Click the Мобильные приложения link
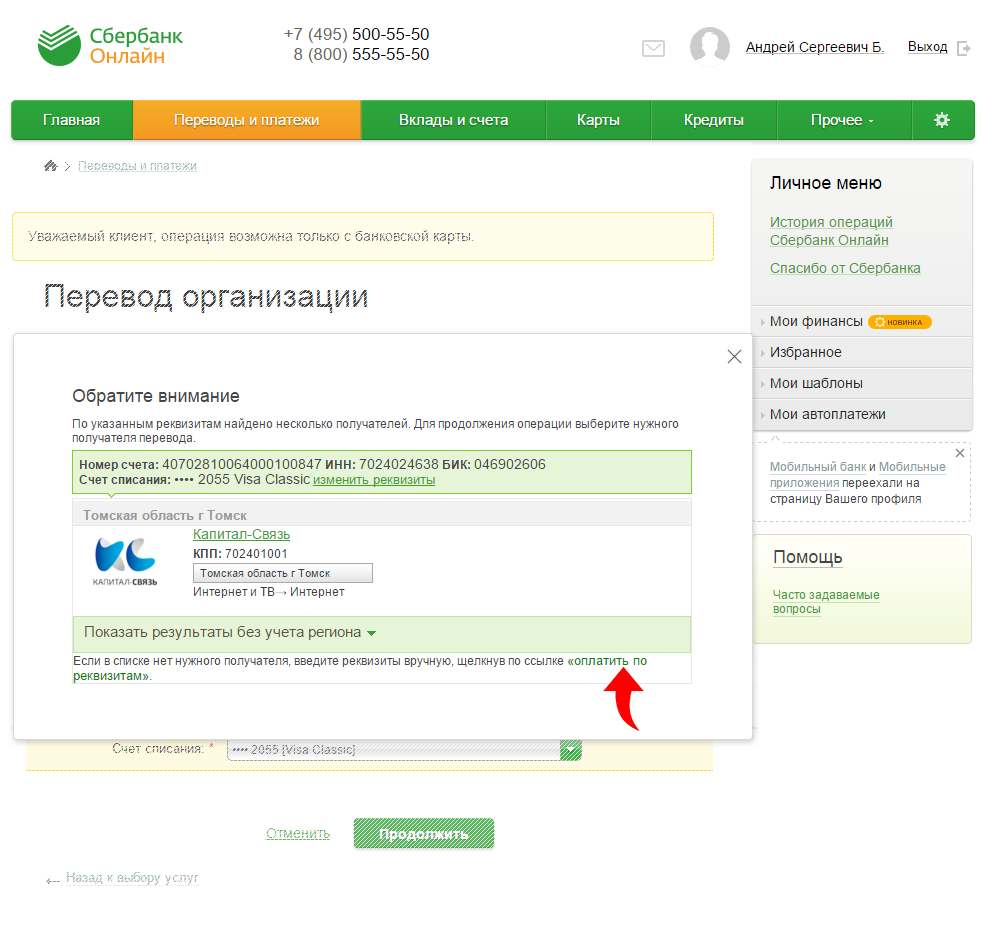 coord(858,475)
